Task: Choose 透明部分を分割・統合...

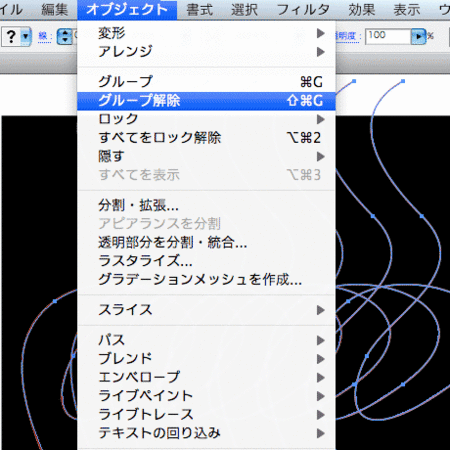Action: pos(206,242)
